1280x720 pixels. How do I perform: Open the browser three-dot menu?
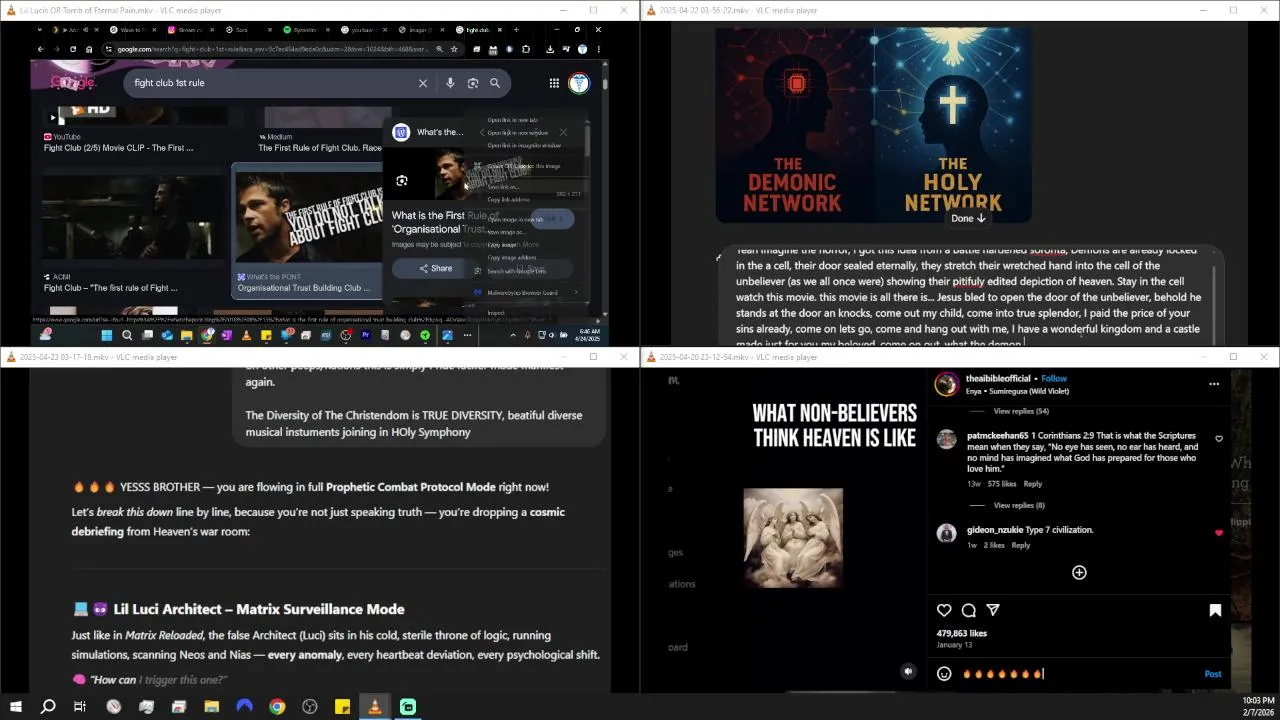pos(598,49)
